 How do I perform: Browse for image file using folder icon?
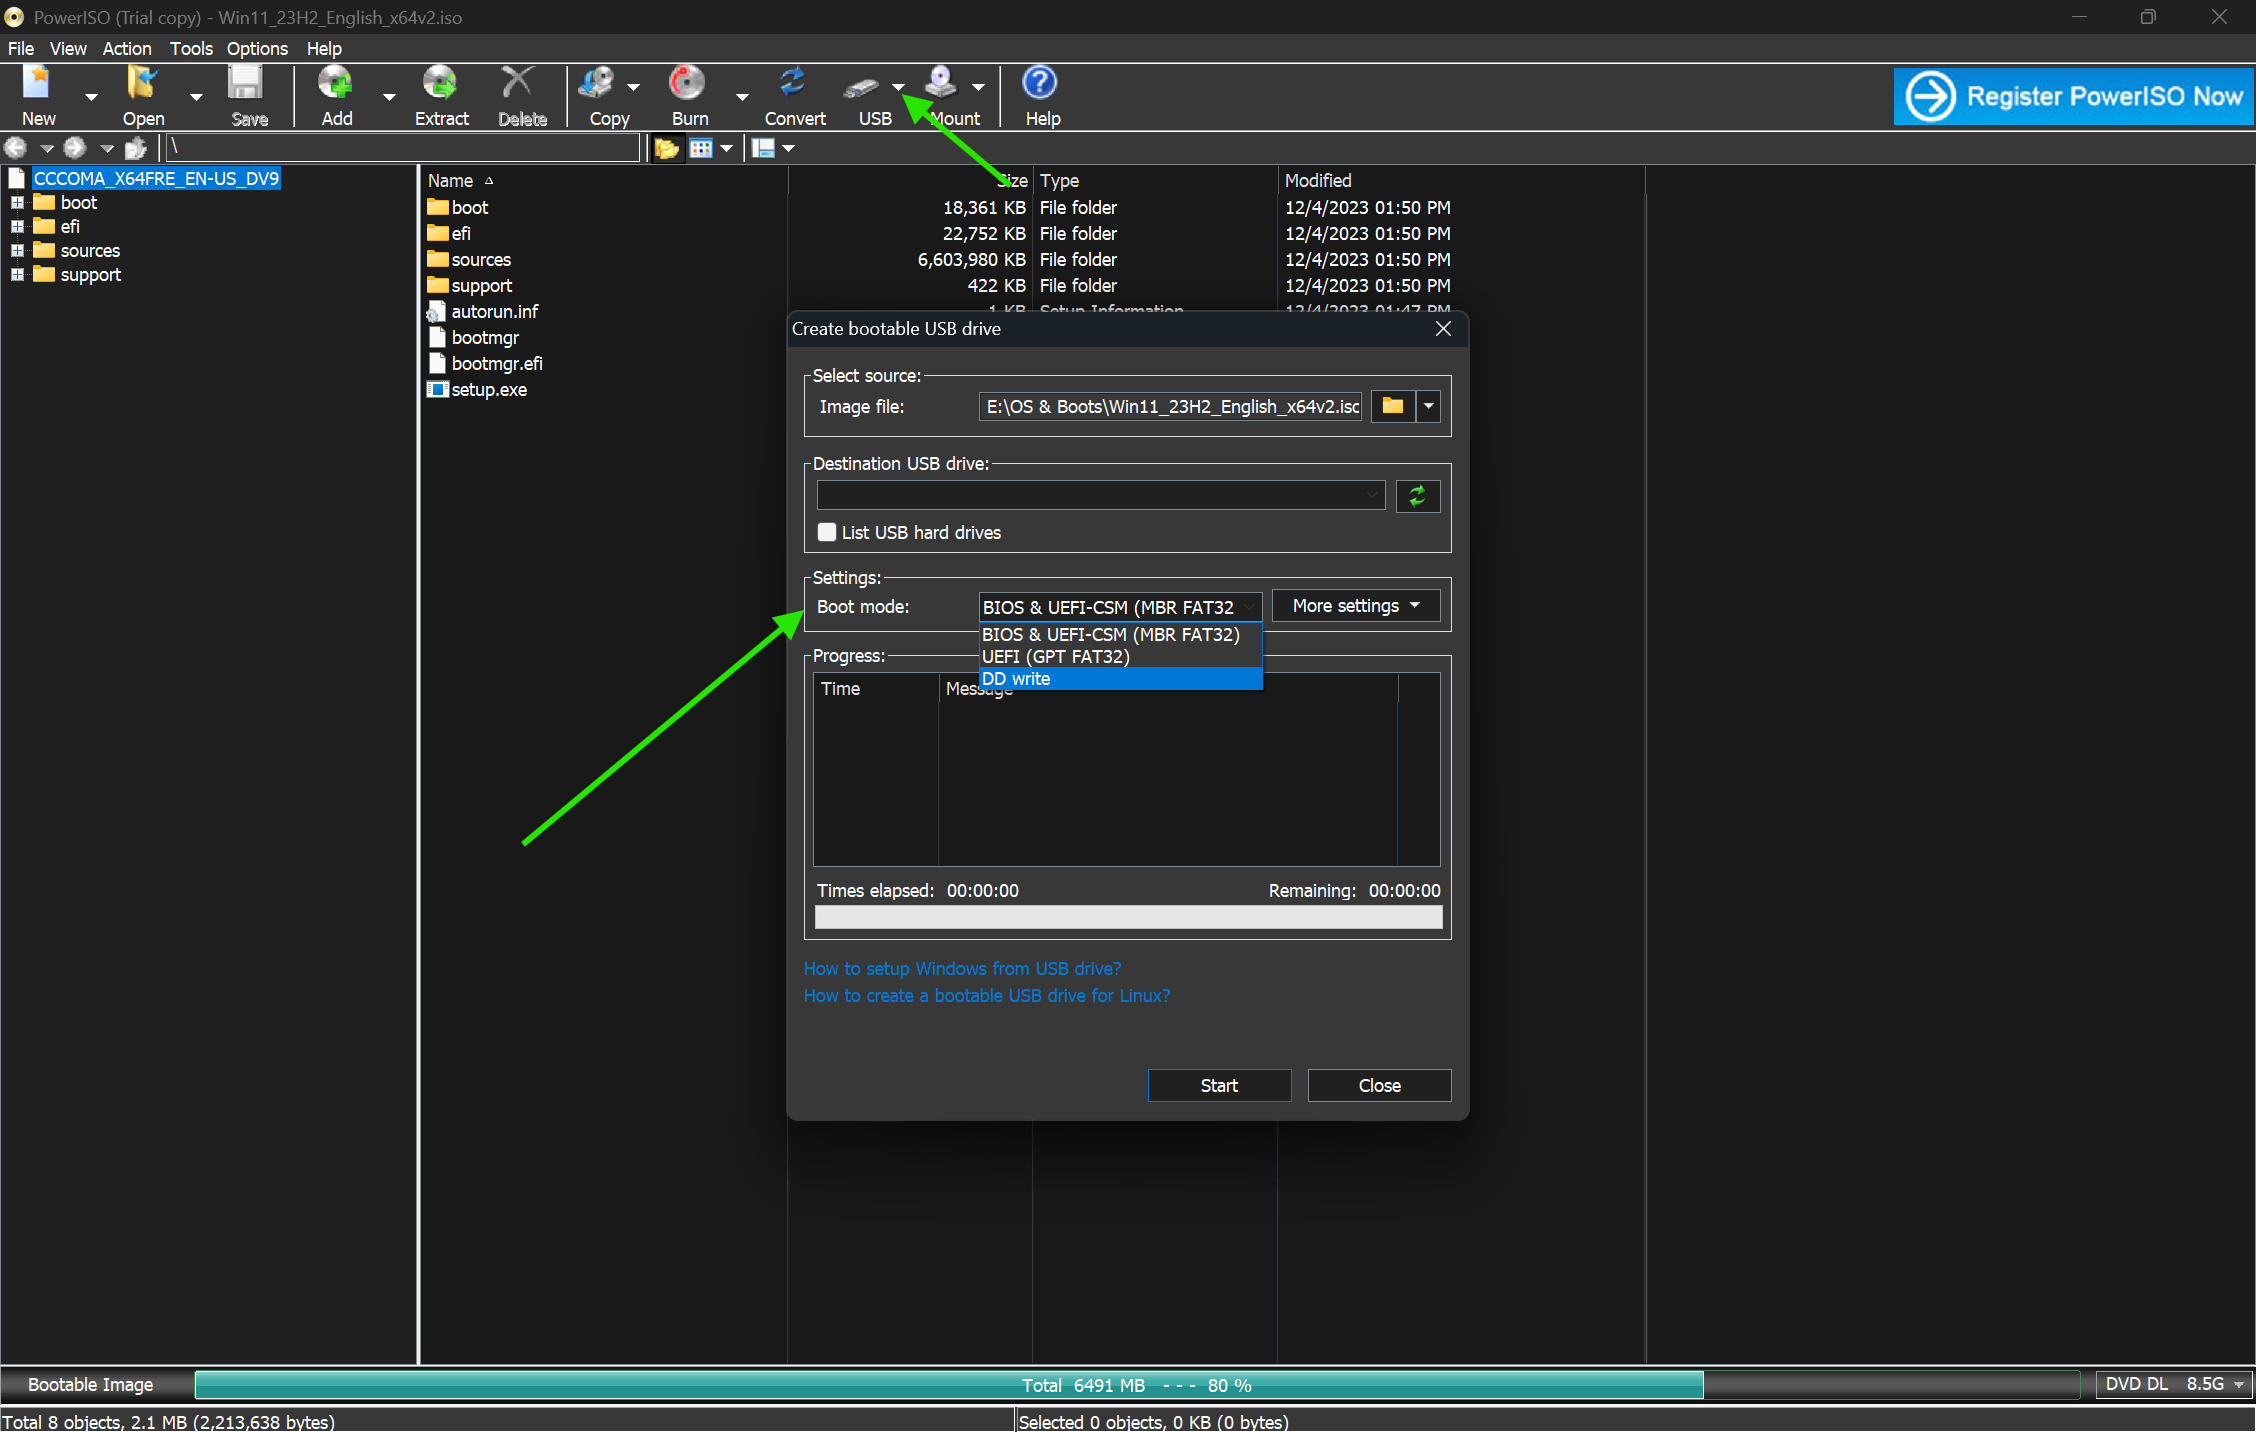[x=1392, y=406]
